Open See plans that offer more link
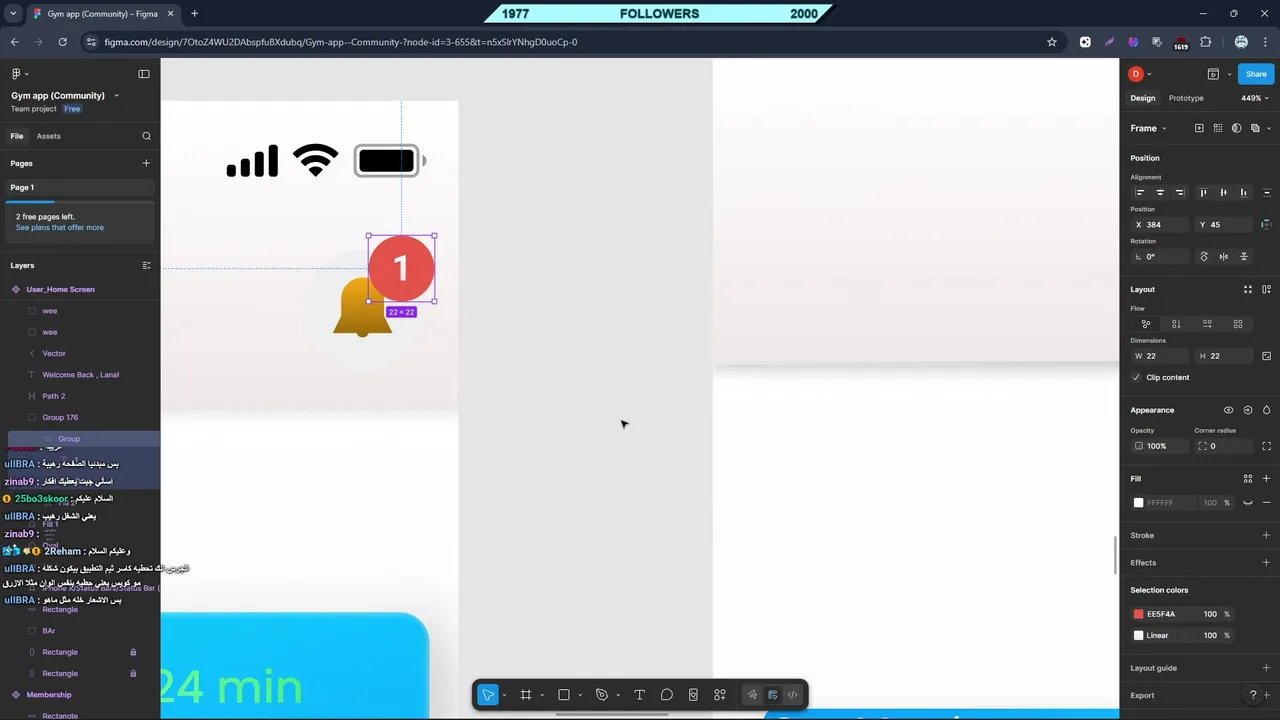 pos(59,228)
